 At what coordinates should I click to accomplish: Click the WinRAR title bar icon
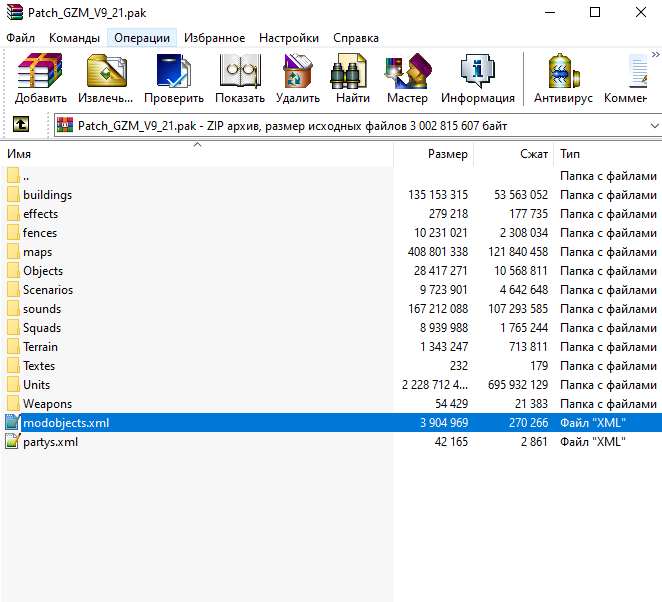pyautogui.click(x=15, y=12)
